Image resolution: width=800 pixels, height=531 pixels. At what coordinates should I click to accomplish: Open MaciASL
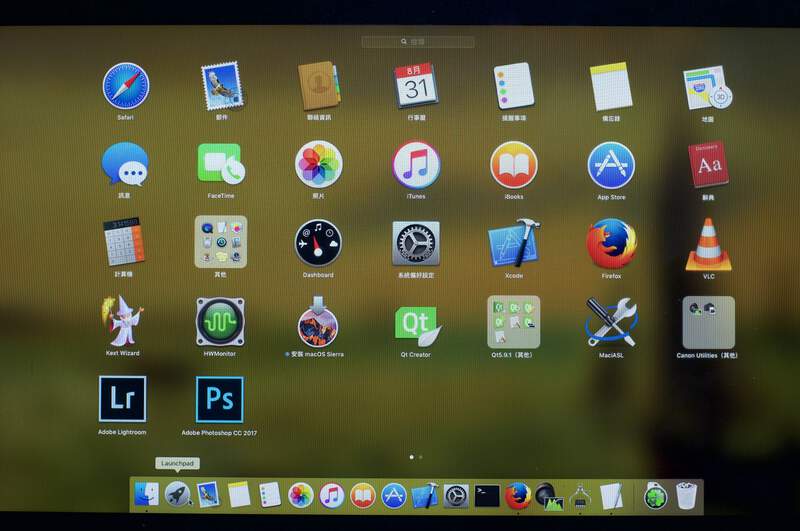(611, 323)
